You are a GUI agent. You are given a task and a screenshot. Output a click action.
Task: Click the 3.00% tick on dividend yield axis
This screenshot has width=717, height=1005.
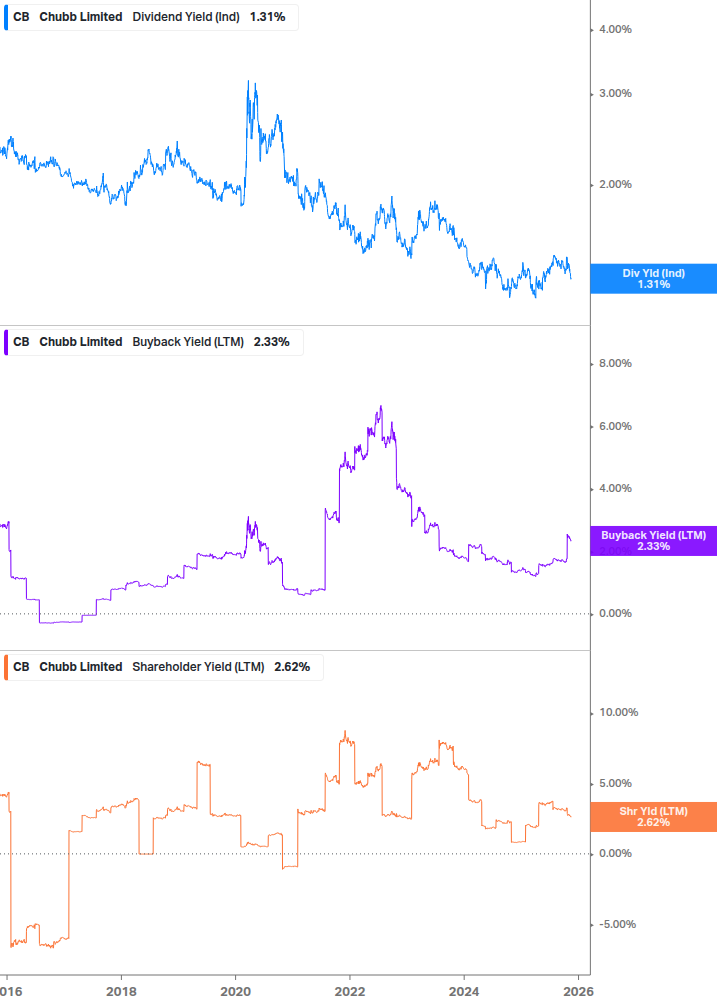pyautogui.click(x=615, y=94)
